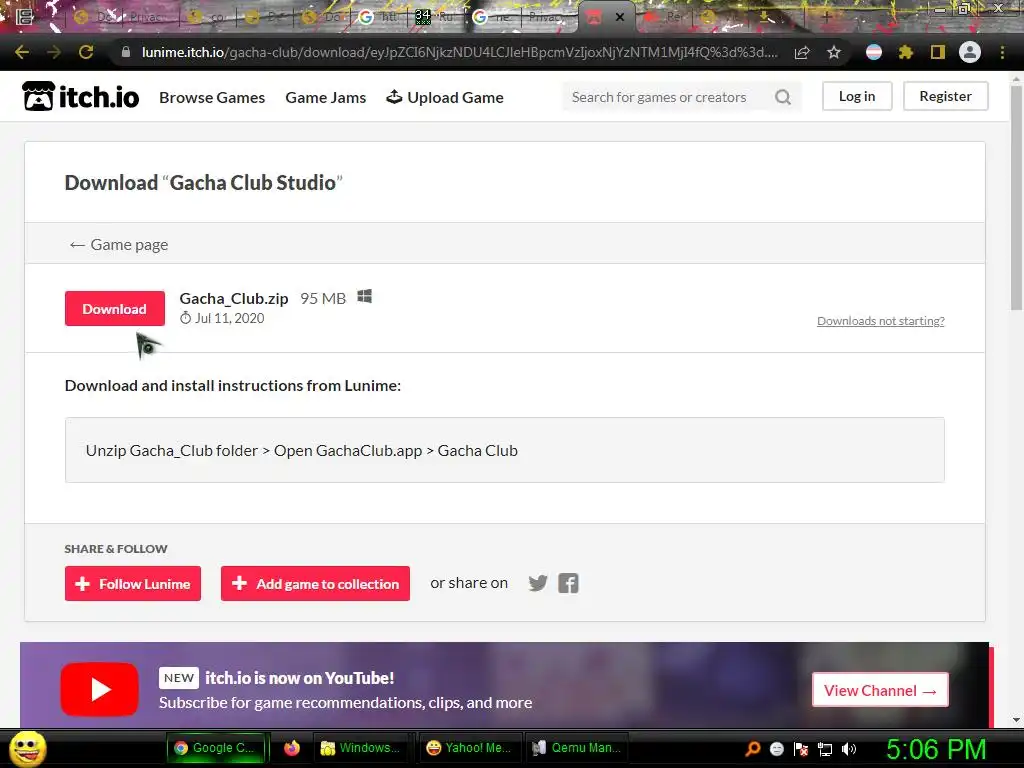Click the View Channel button

(880, 690)
